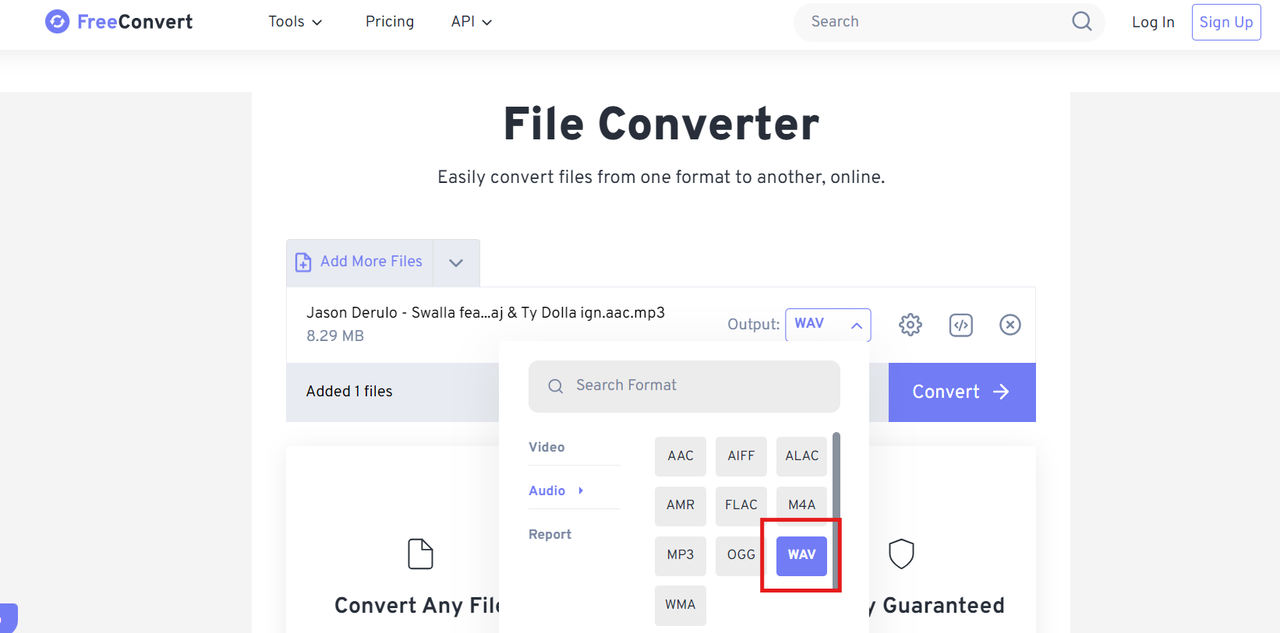This screenshot has height=633, width=1280.
Task: Click the API code icon beside output
Action: tap(961, 325)
